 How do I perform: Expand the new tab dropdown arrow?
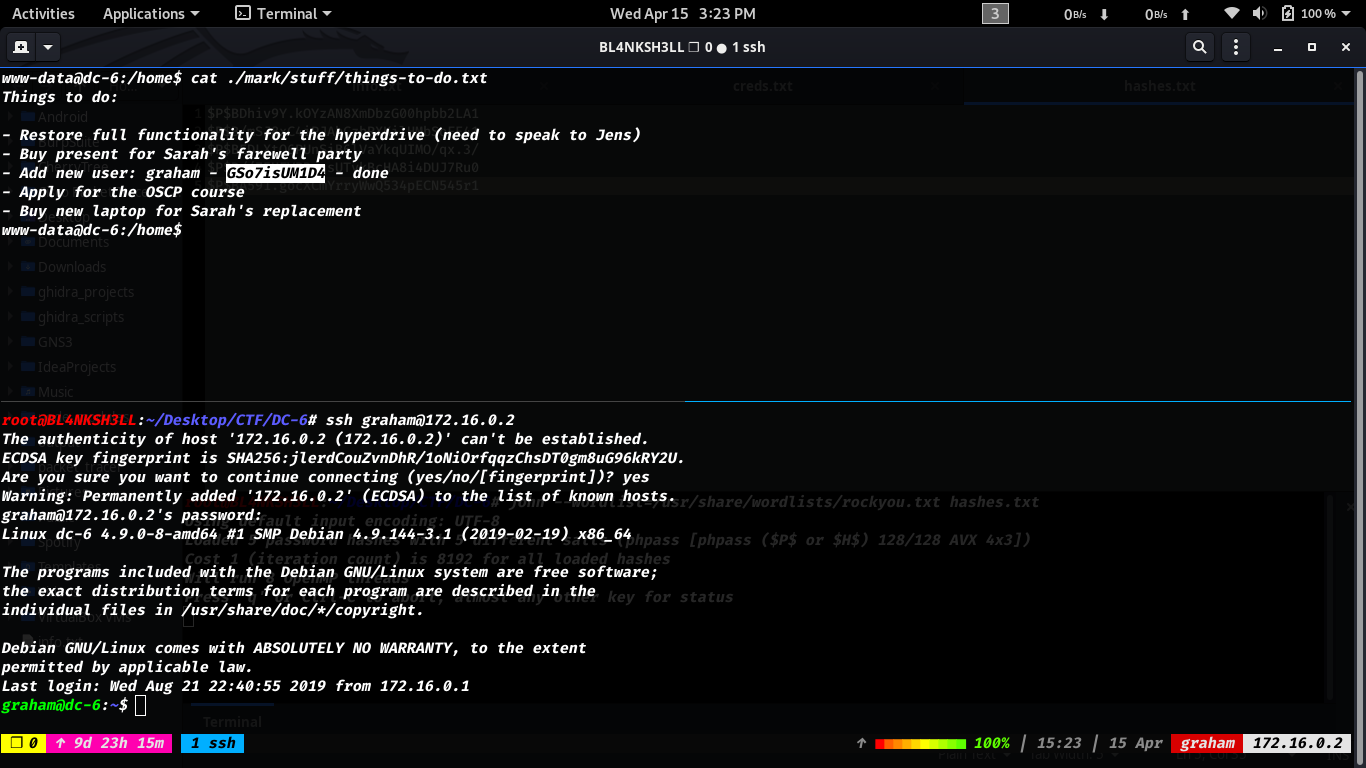point(47,47)
